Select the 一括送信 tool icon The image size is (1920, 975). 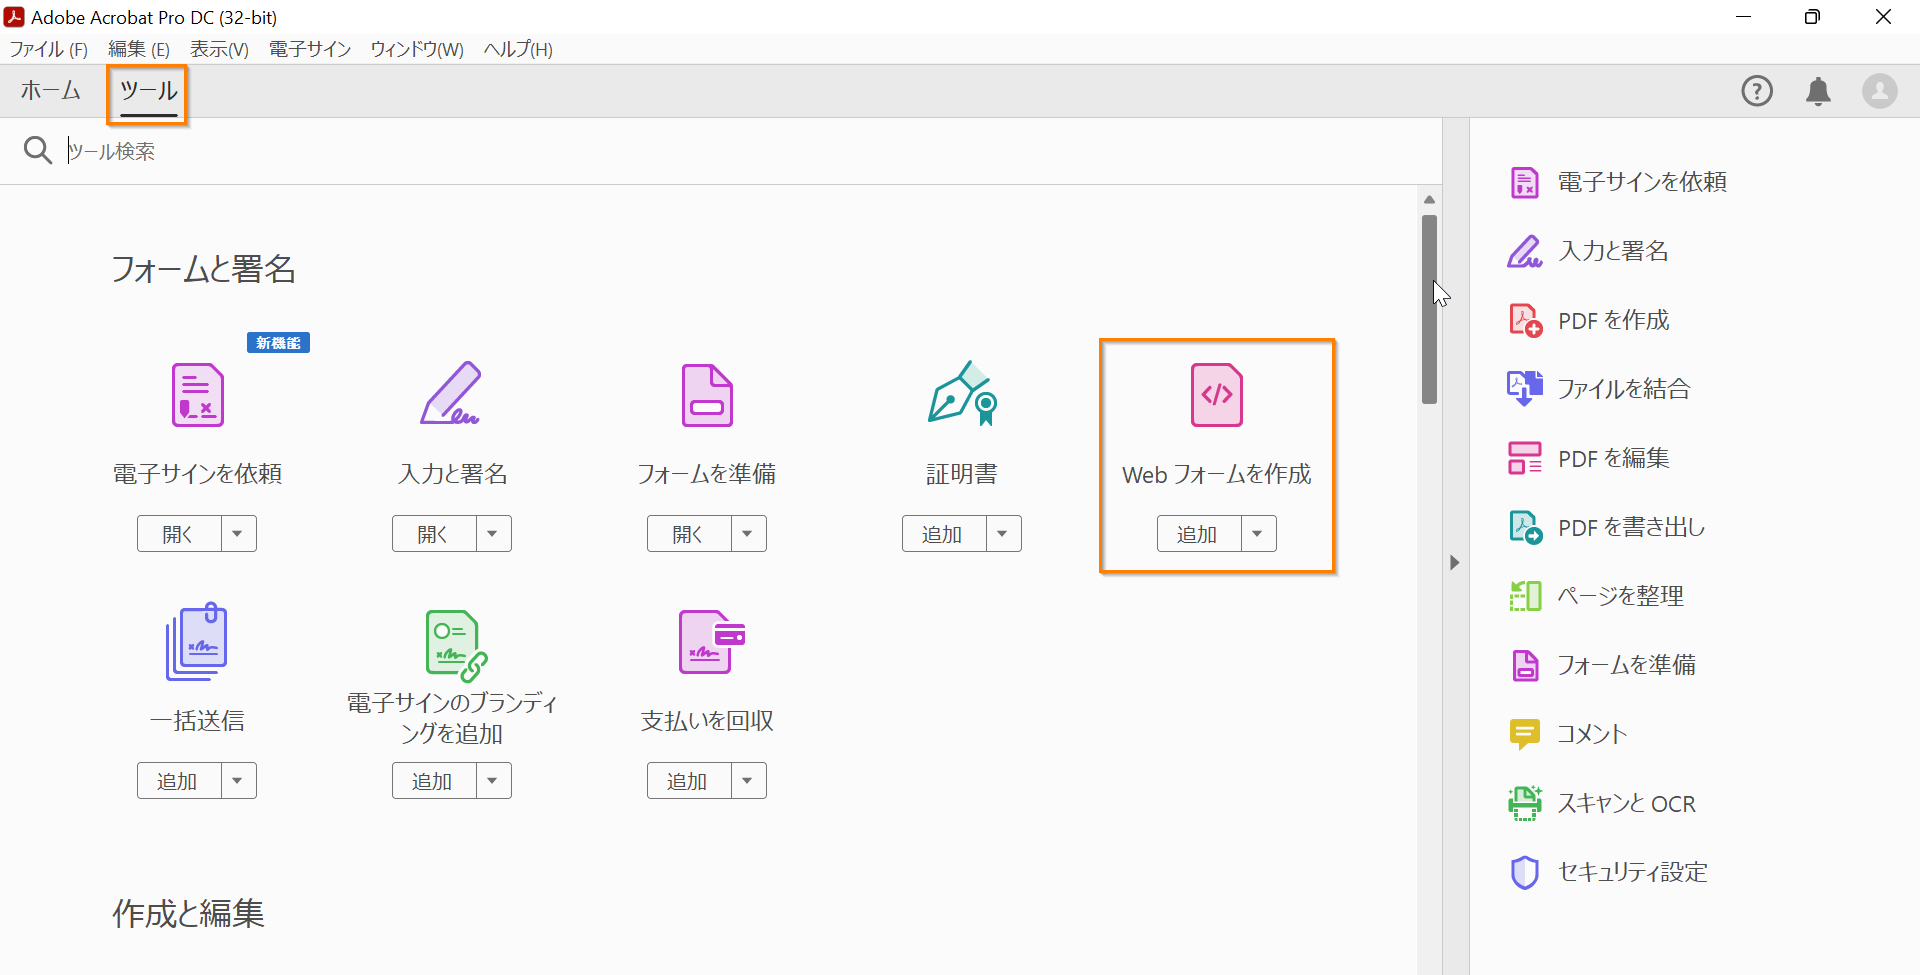[x=197, y=641]
